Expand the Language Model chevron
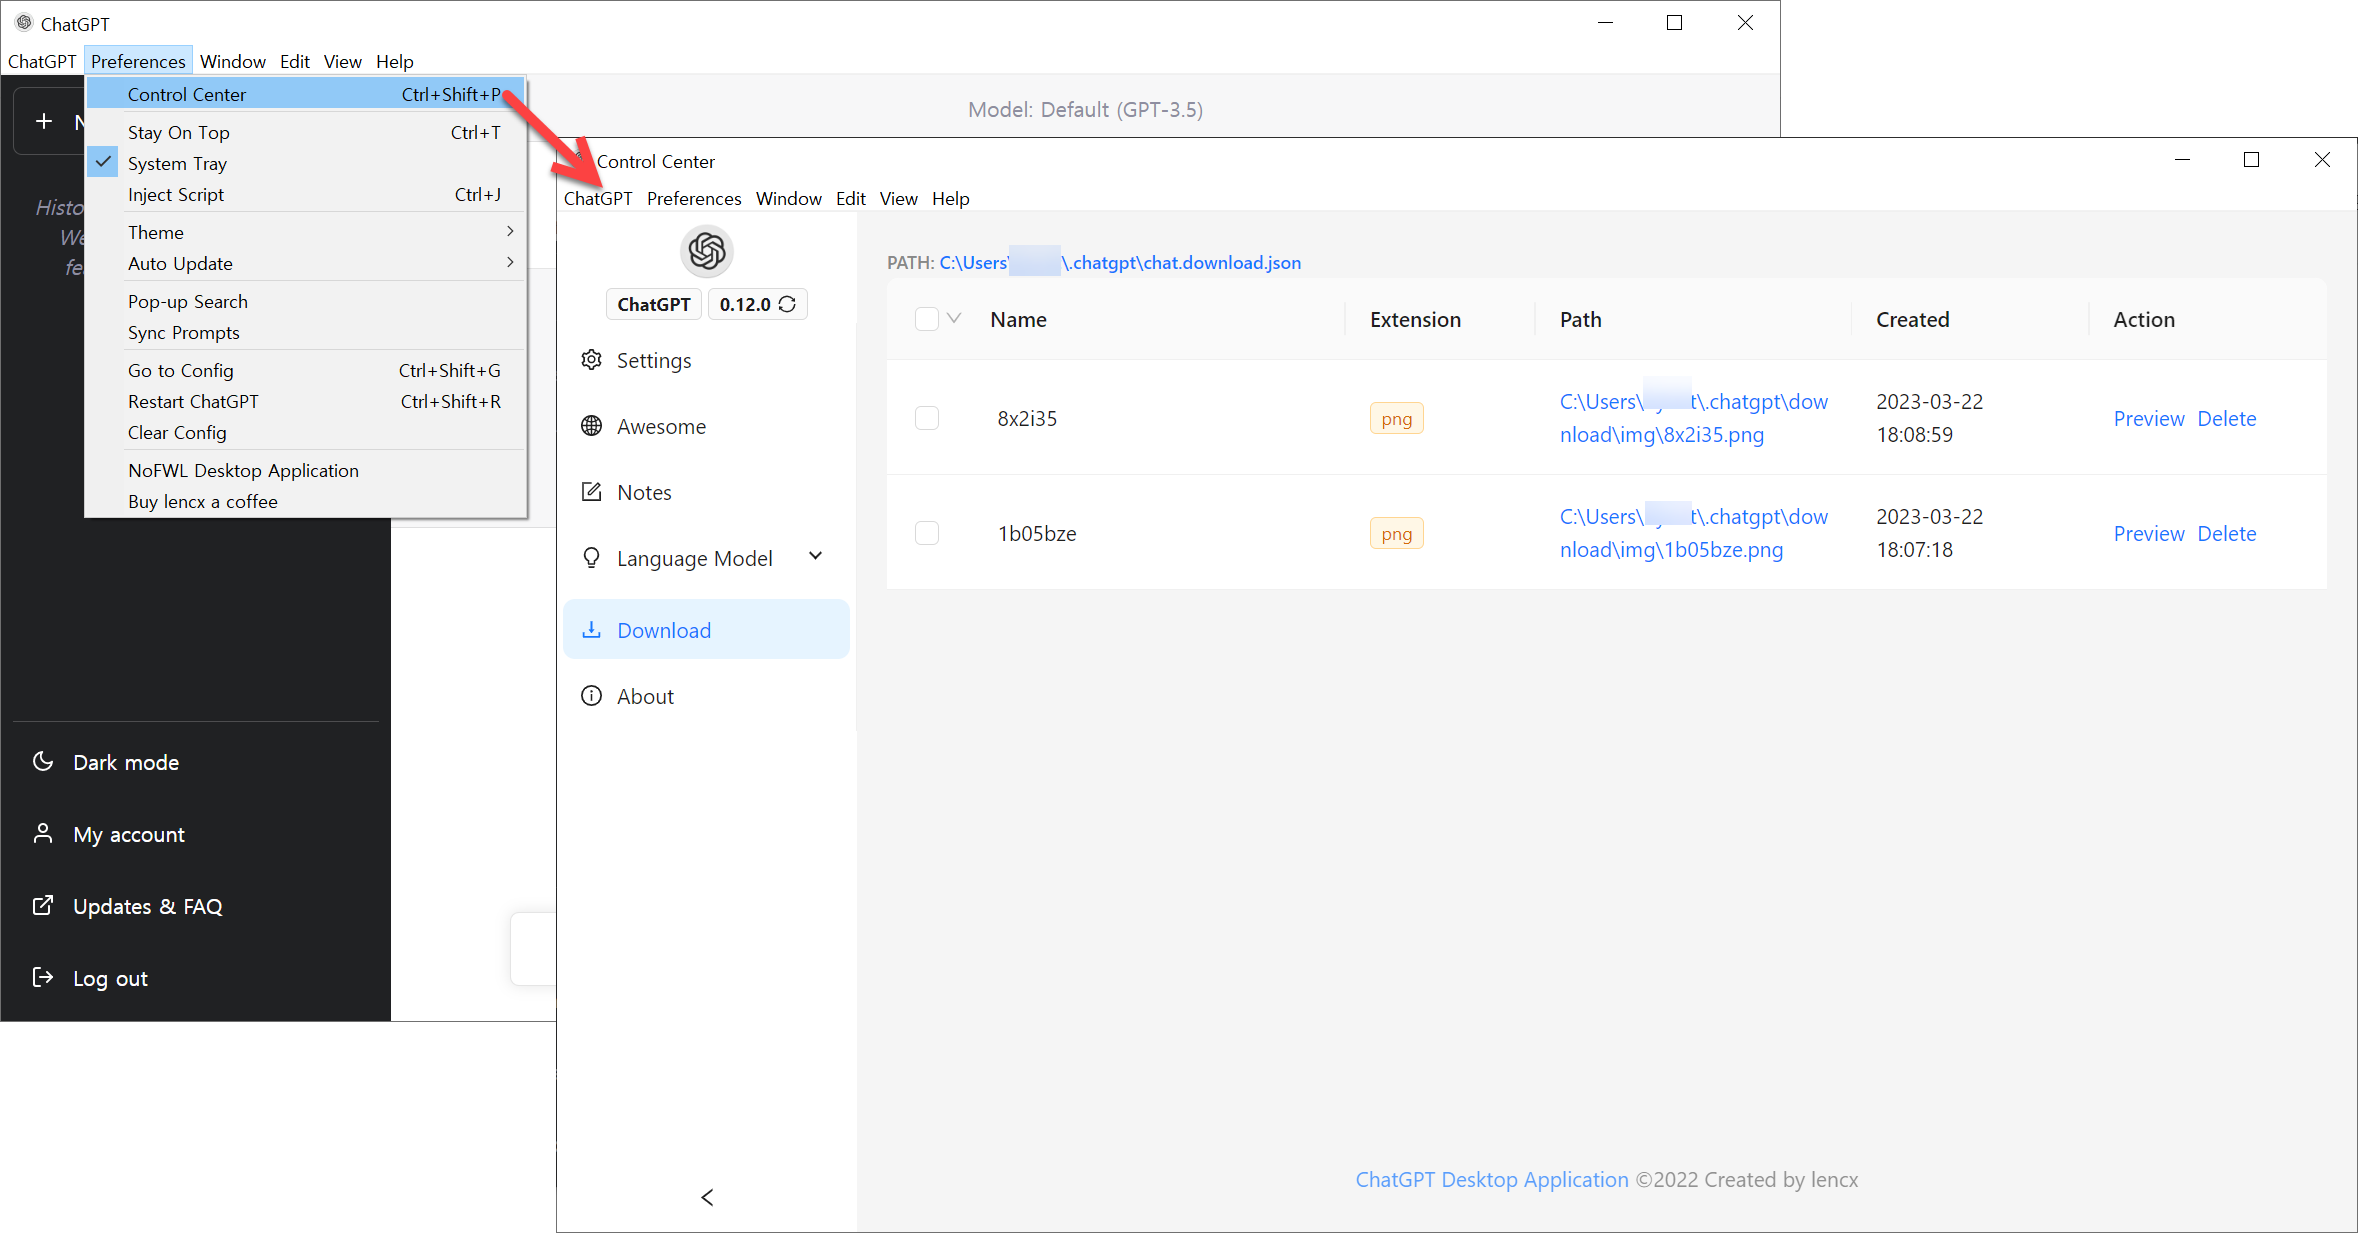The image size is (2358, 1233). pyautogui.click(x=816, y=556)
